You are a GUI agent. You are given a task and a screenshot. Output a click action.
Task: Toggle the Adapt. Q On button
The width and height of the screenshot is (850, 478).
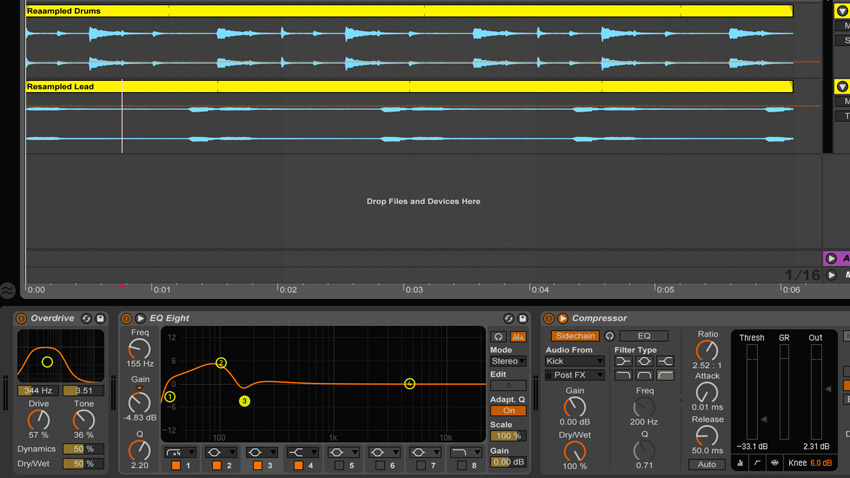508,411
